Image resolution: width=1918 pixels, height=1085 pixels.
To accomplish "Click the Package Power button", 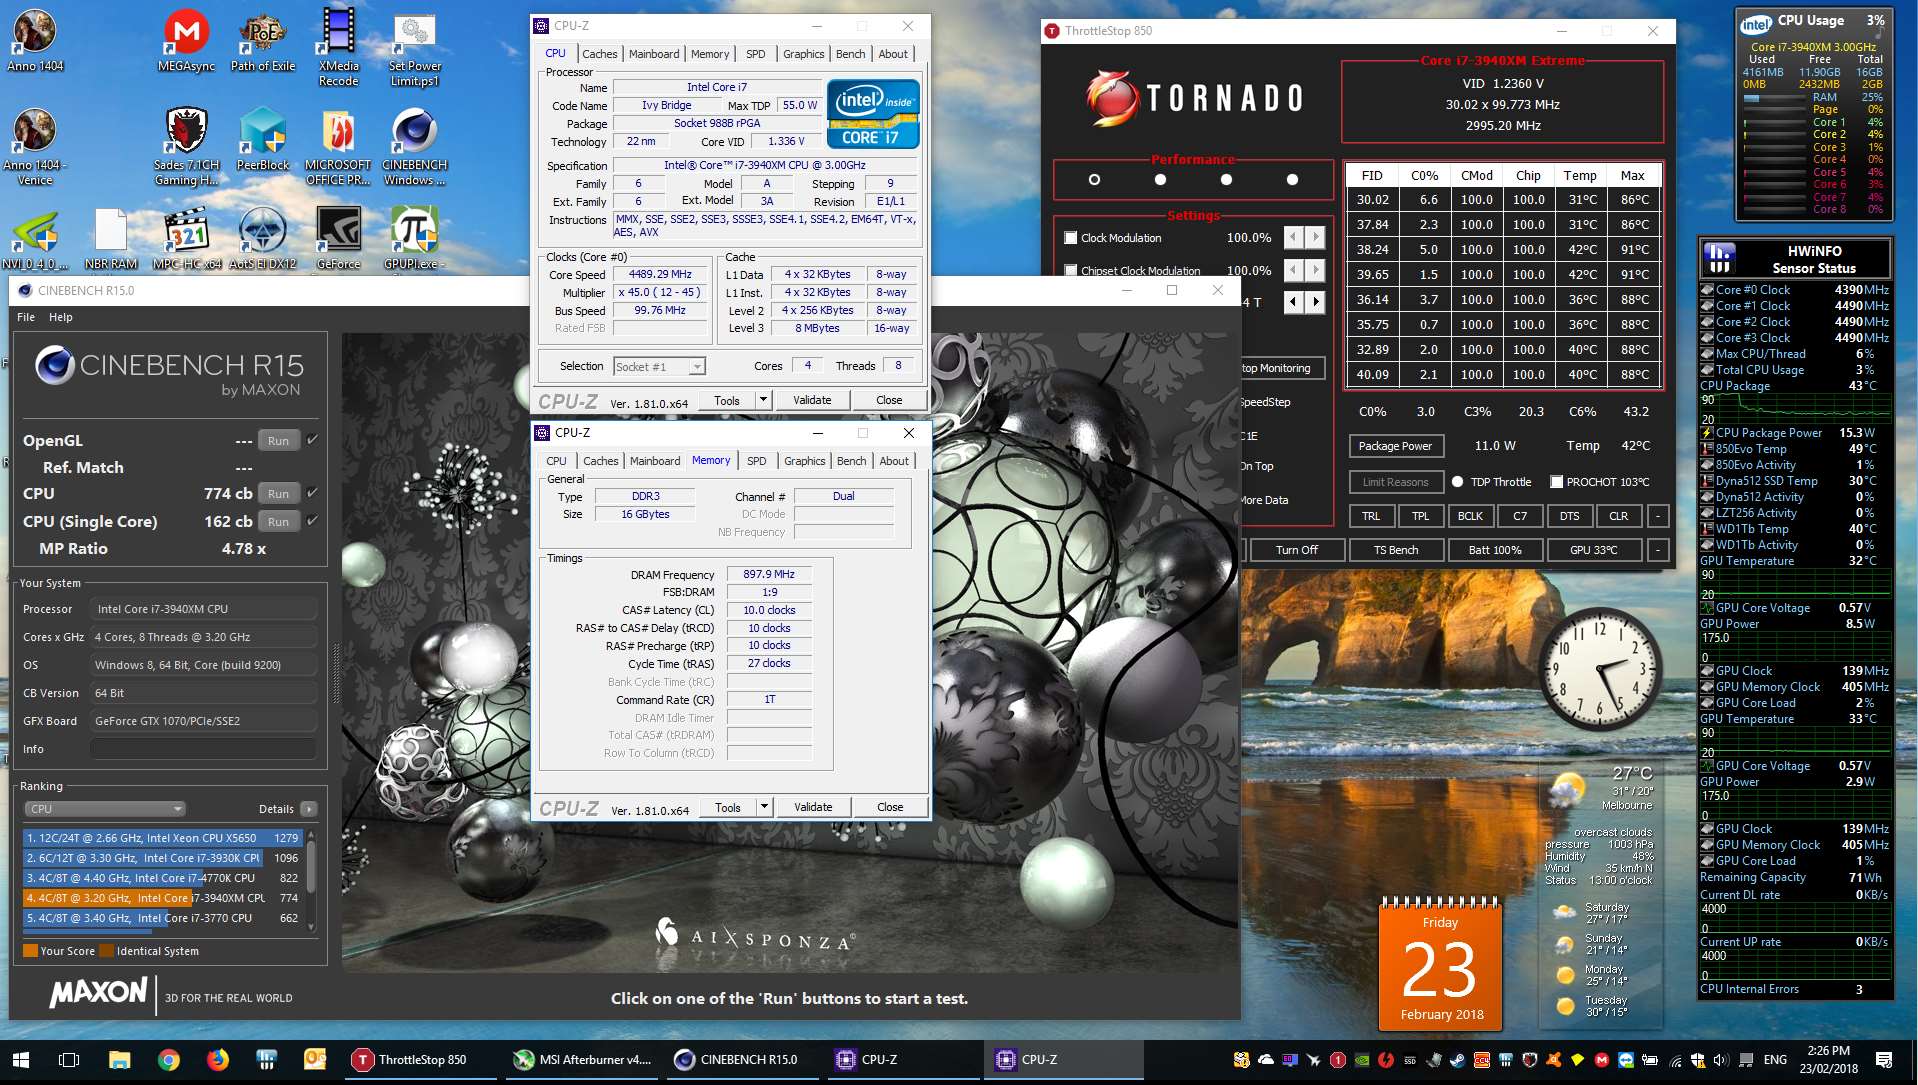I will (x=1395, y=446).
